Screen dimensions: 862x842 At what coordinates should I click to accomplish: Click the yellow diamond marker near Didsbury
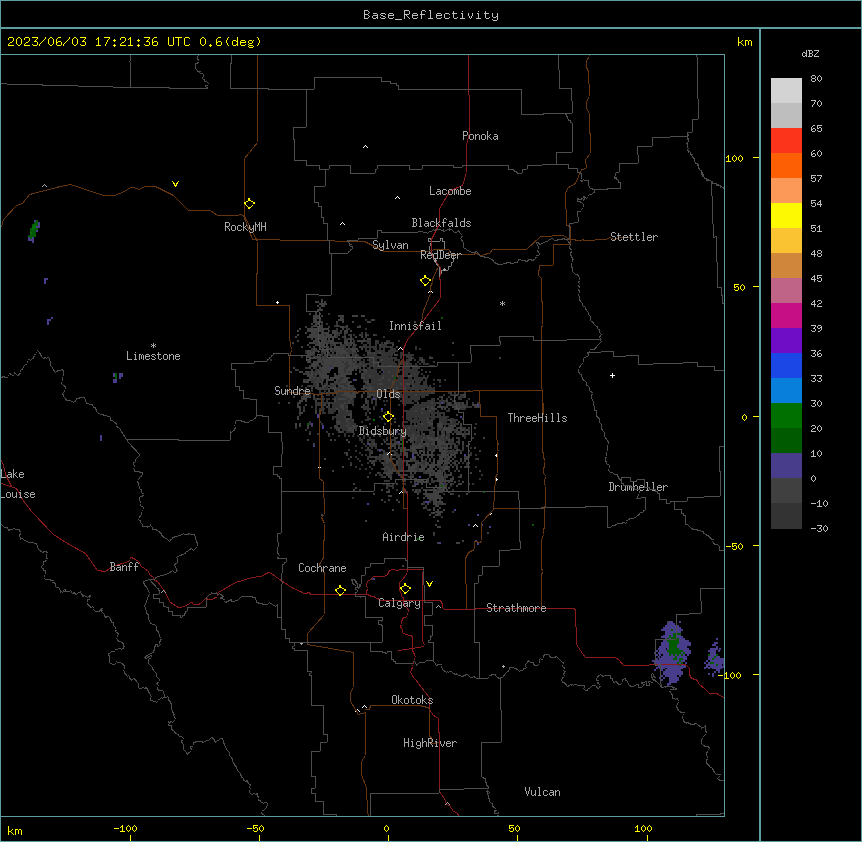(x=388, y=417)
